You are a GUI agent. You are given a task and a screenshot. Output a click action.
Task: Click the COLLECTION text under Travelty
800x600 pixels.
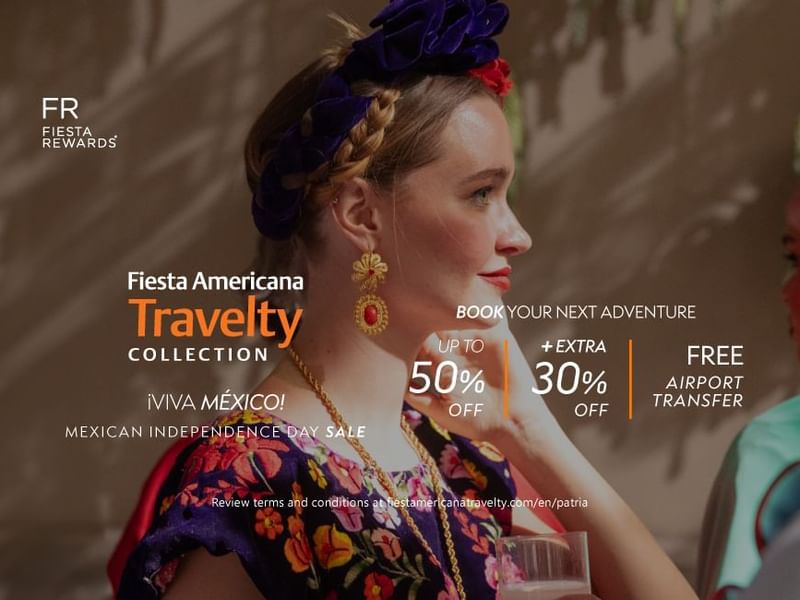198,355
